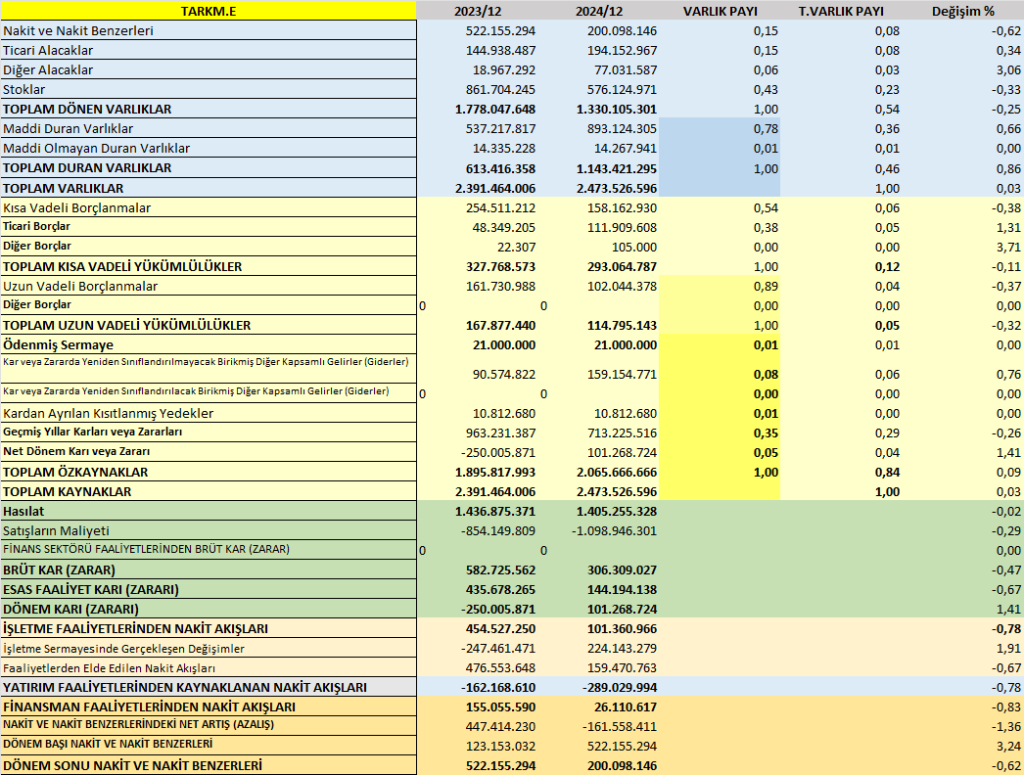The image size is (1024, 775).
Task: Click the value 159.154.771
Action: pyautogui.click(x=622, y=374)
